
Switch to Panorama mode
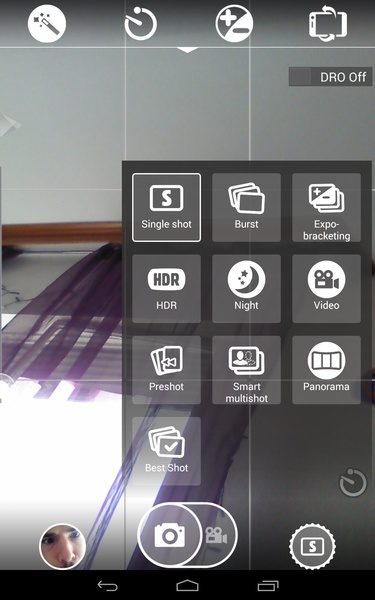[326, 370]
